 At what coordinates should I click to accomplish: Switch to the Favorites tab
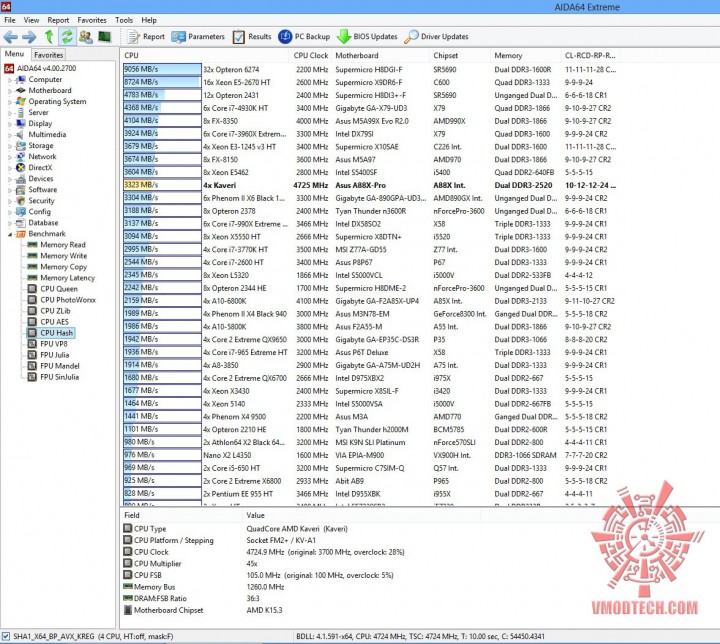coord(48,55)
